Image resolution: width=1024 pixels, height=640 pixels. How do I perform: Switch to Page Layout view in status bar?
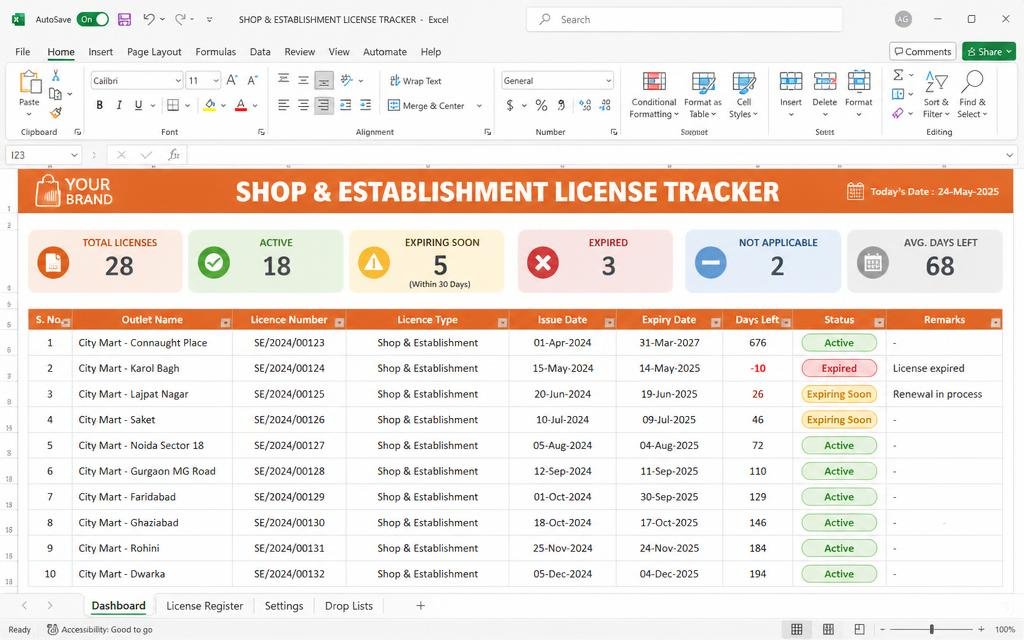click(x=828, y=629)
